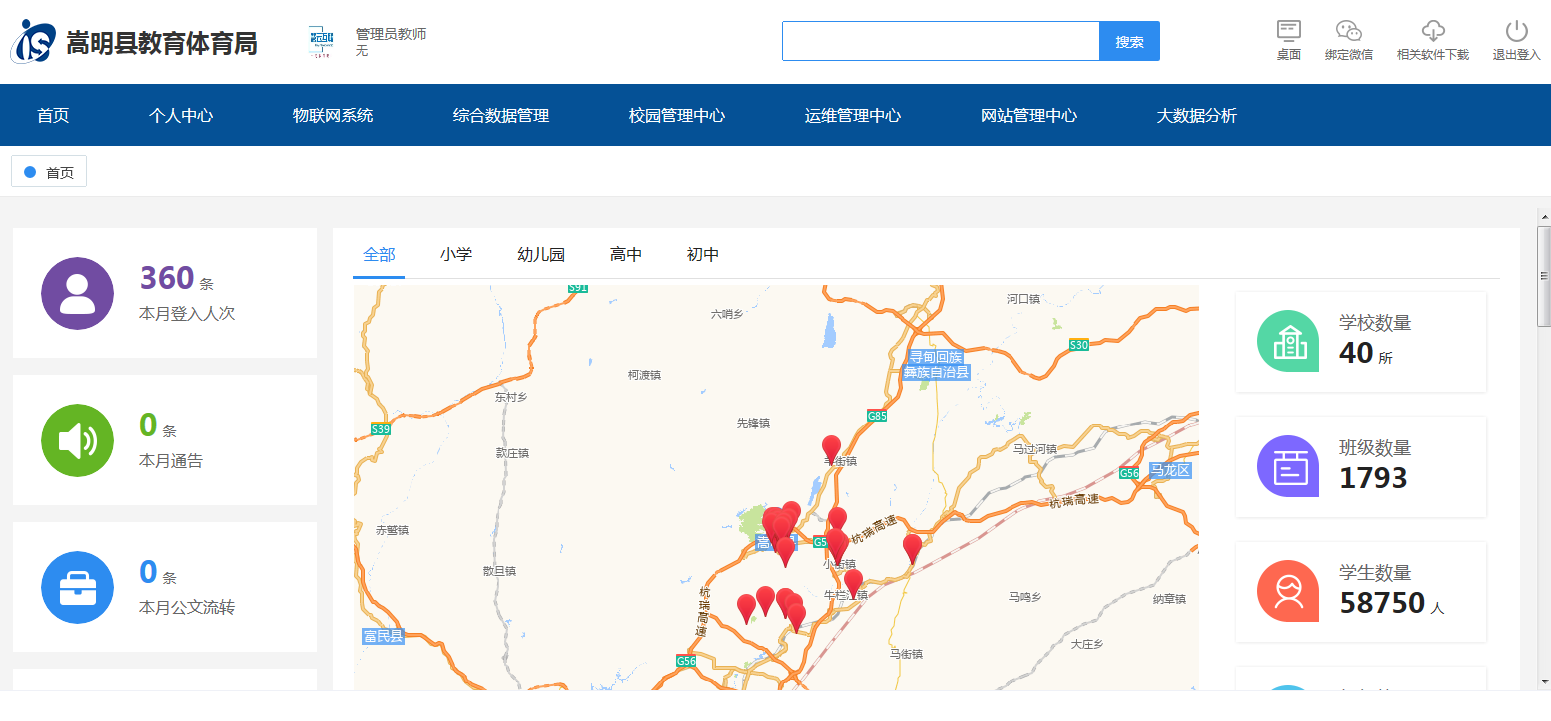Viewport: 1551px width, 721px height.
Task: Open the 物联网系统 menu
Action: (x=332, y=115)
